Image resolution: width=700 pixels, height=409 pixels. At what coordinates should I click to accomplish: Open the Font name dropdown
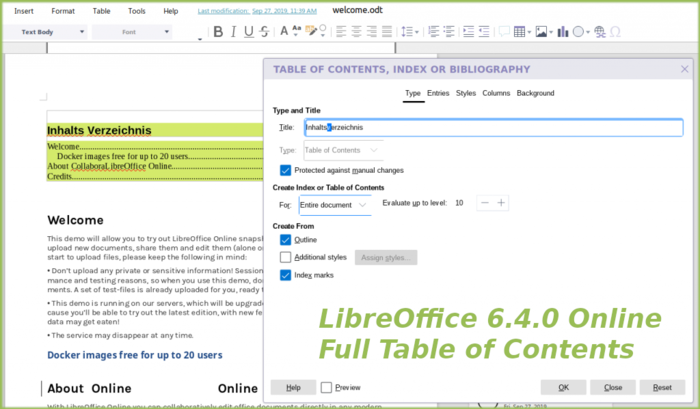tap(132, 32)
